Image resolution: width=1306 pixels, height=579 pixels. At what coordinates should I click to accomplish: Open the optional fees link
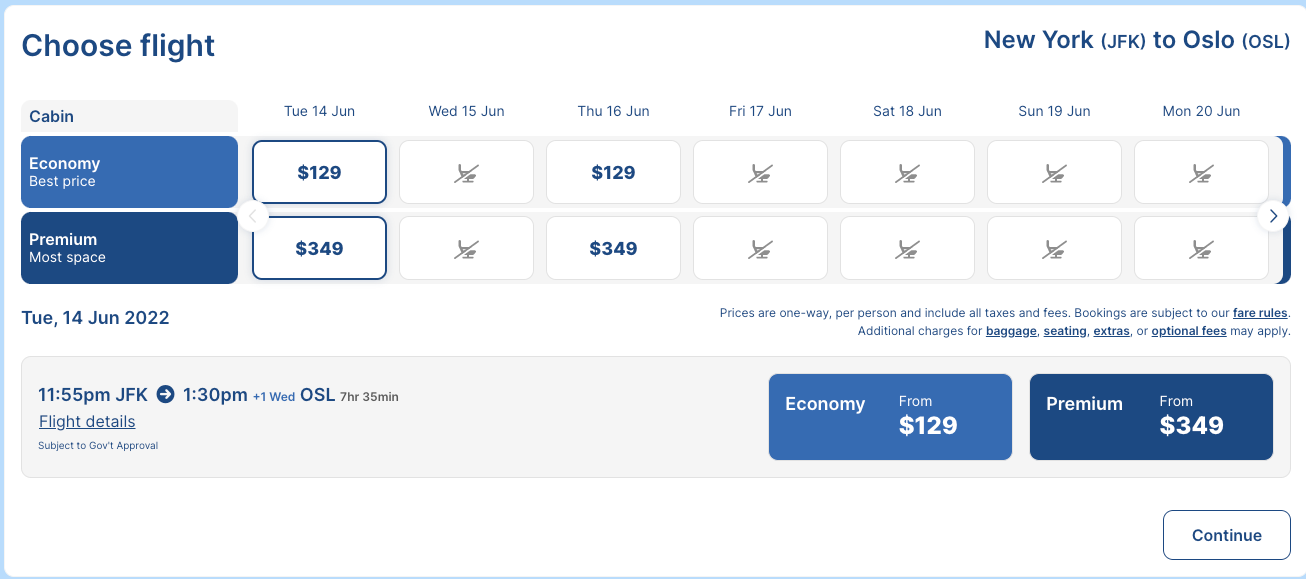1189,331
